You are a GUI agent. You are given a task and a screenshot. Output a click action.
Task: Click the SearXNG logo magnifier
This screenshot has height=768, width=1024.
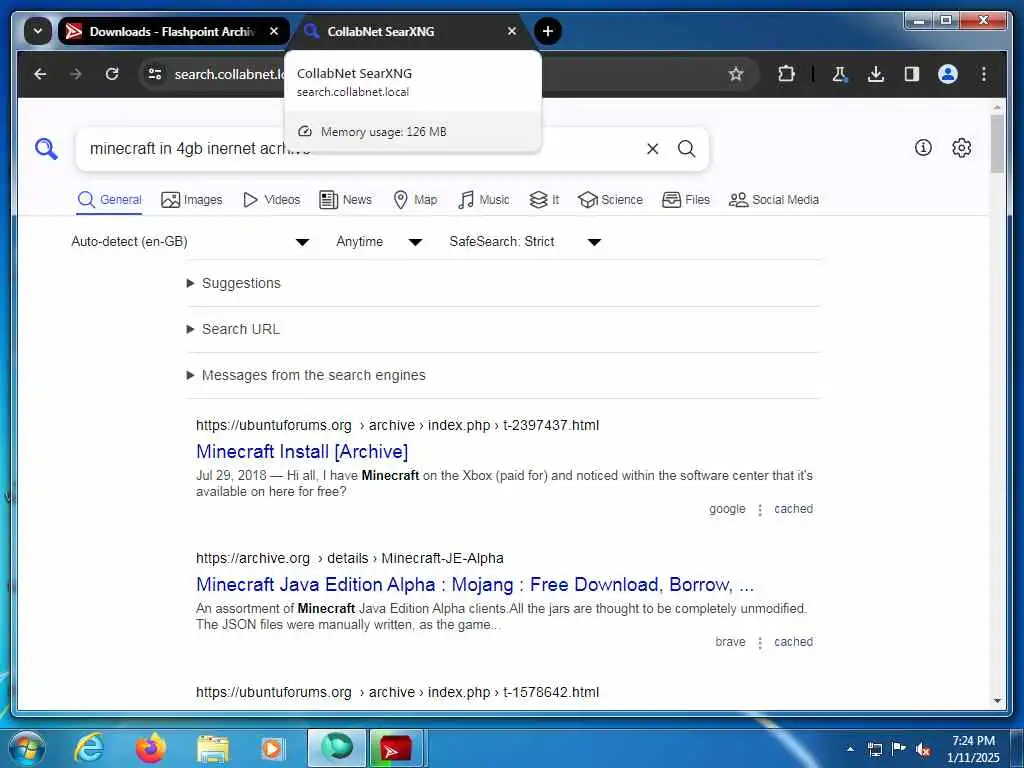coord(46,149)
